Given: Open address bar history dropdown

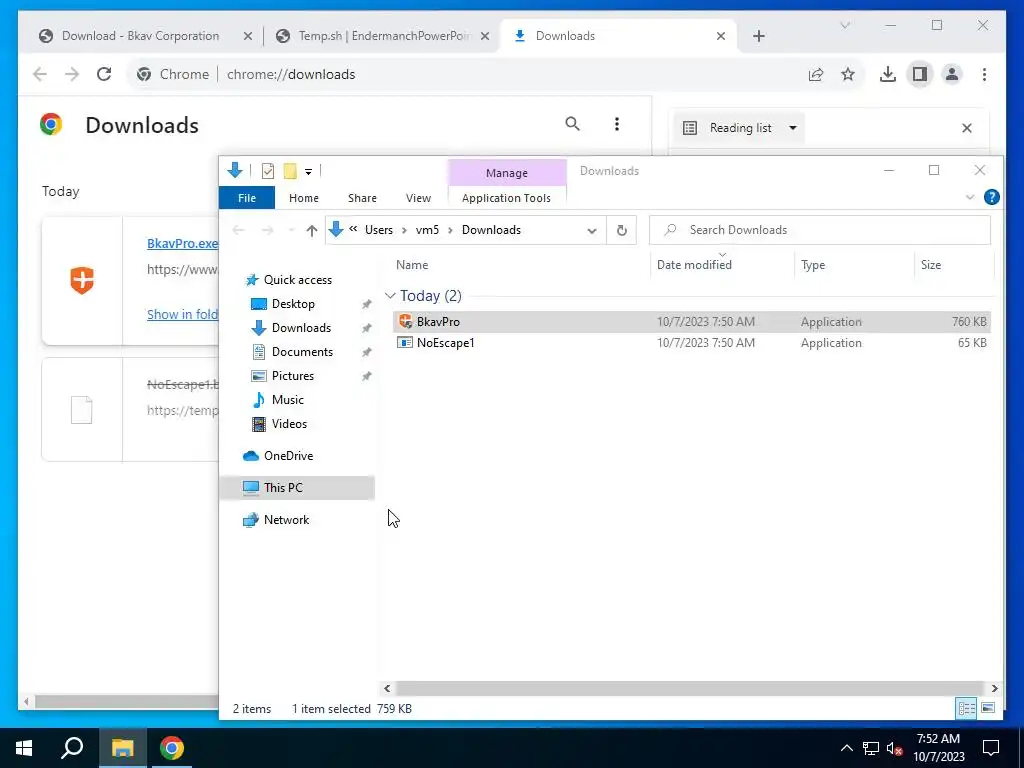Looking at the screenshot, I should pos(592,231).
